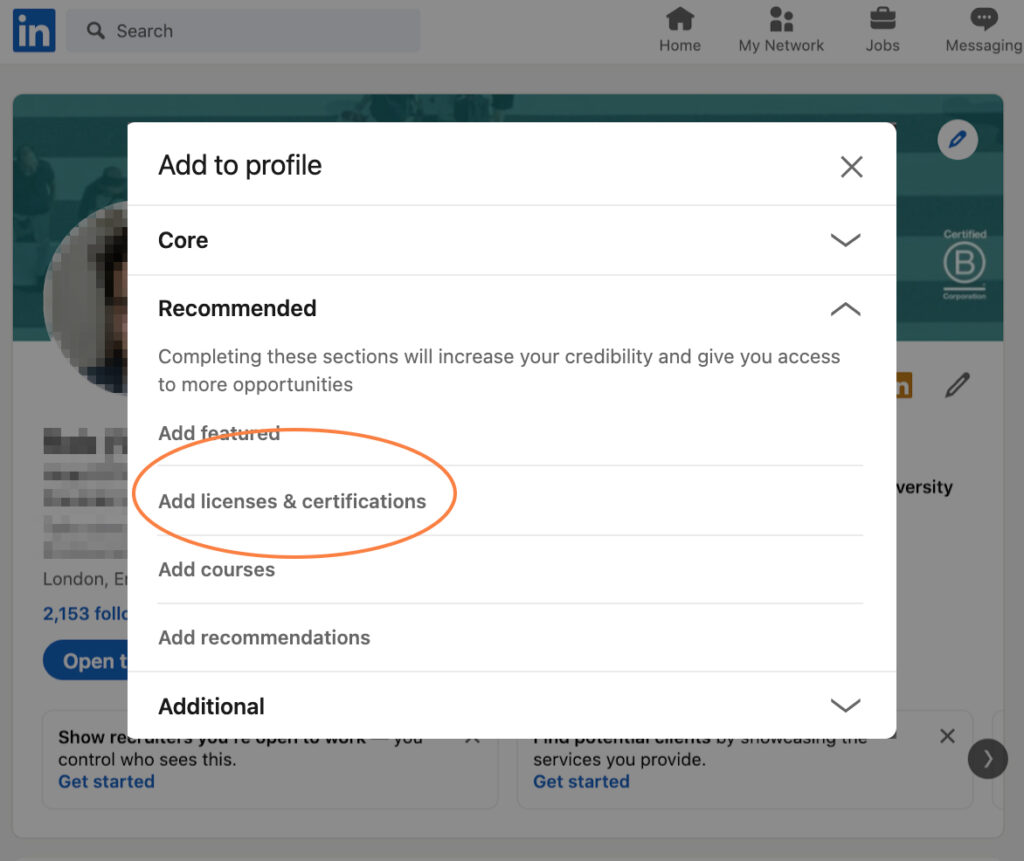Viewport: 1024px width, 861px height.
Task: Dismiss the services suggestion card
Action: click(x=947, y=736)
